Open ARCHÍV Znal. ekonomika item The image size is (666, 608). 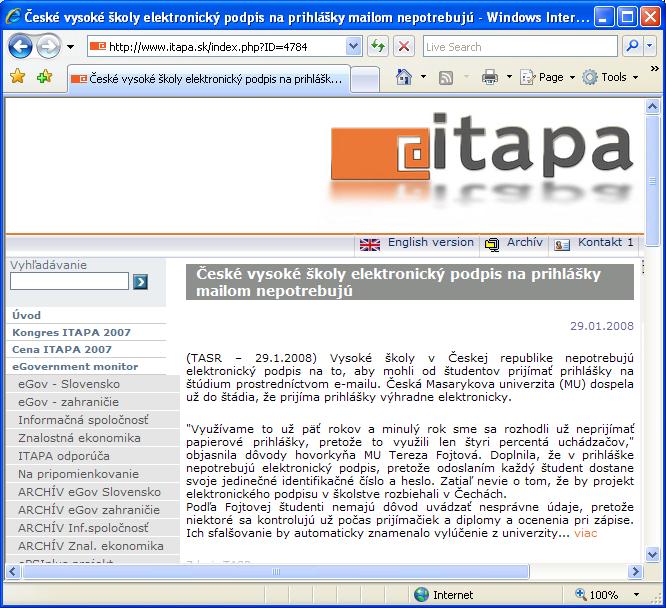93,546
